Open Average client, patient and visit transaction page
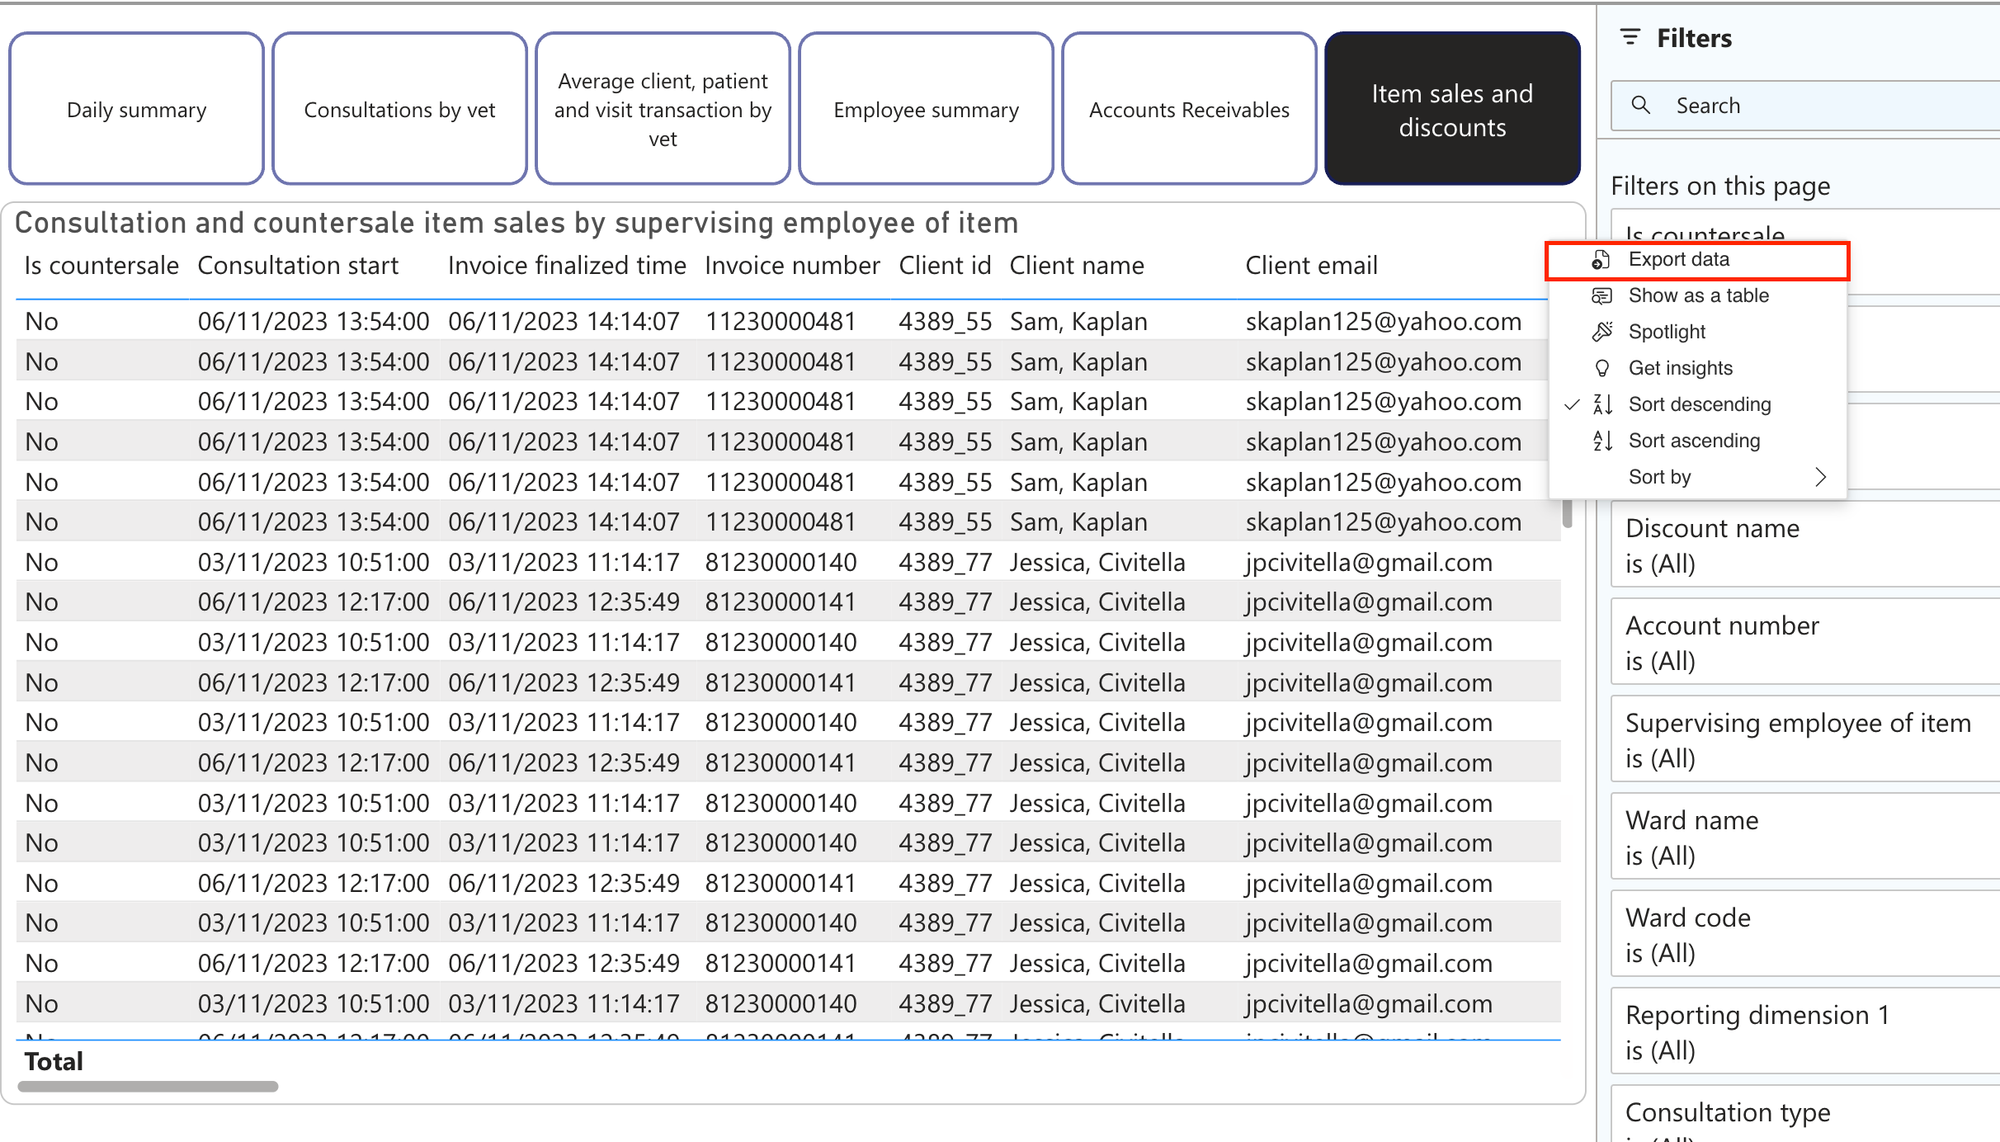The image size is (2000, 1142). pyautogui.click(x=663, y=109)
